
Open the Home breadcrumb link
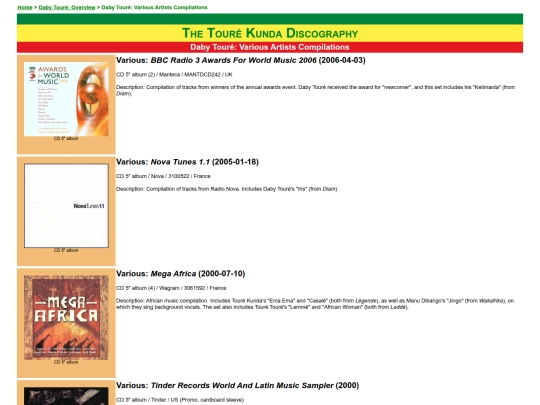click(25, 7)
